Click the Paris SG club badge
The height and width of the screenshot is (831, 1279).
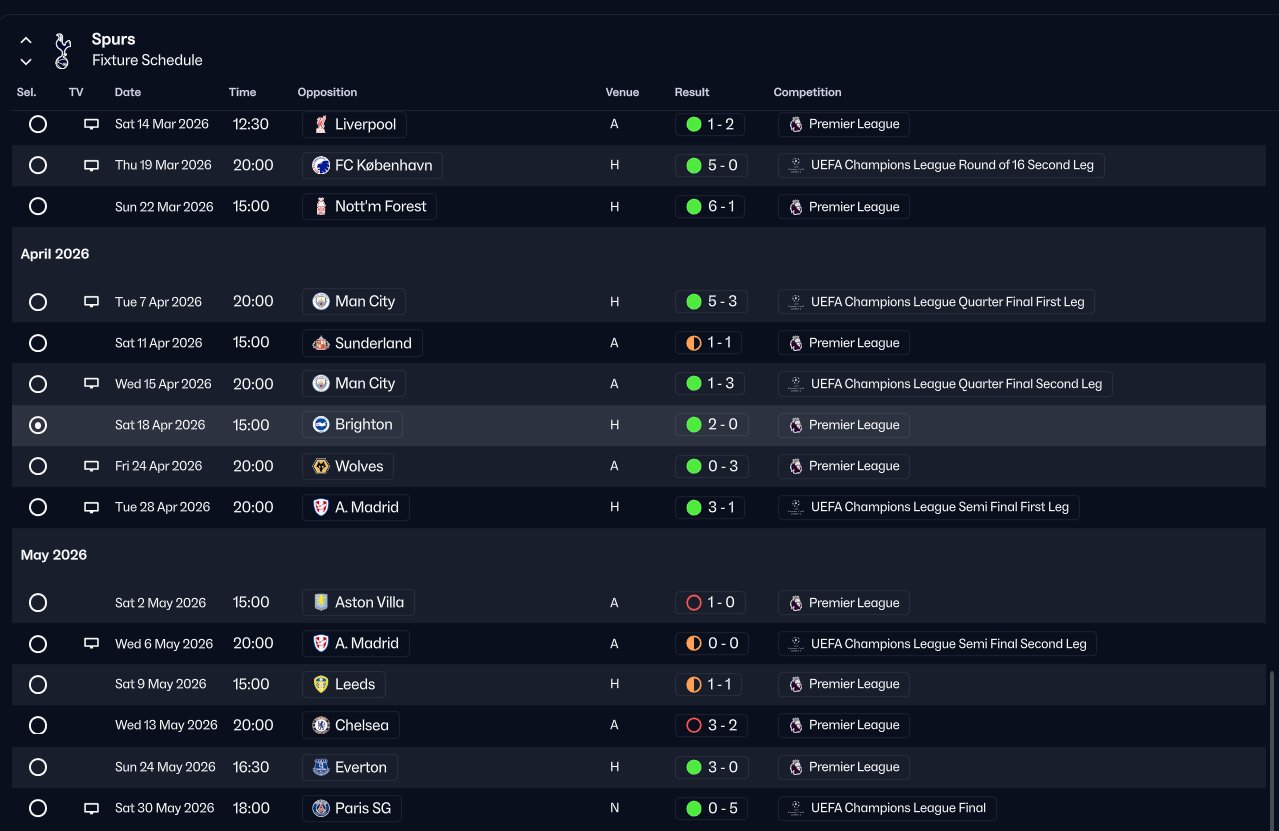point(321,808)
